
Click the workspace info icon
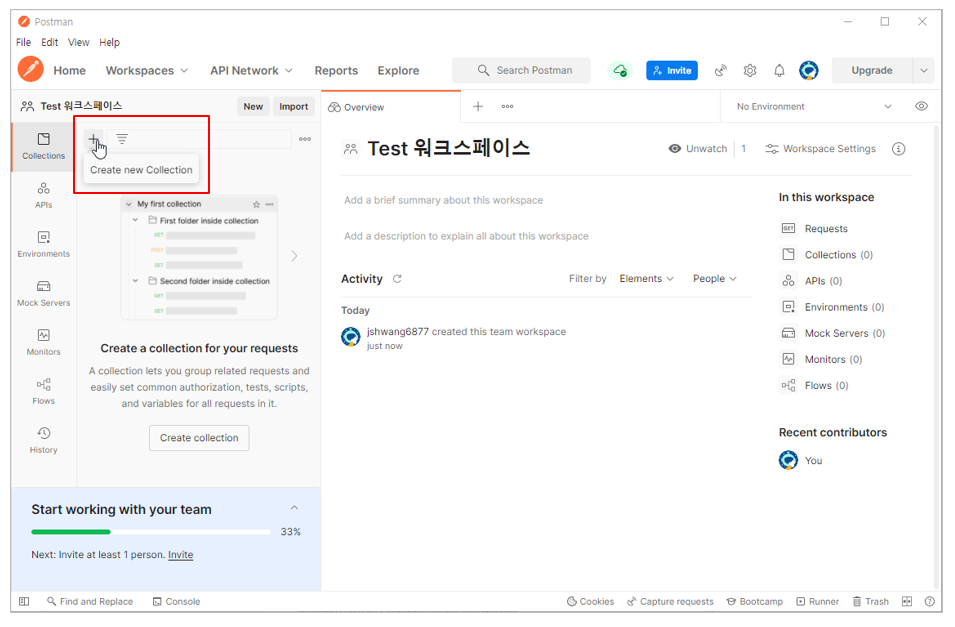(x=898, y=149)
